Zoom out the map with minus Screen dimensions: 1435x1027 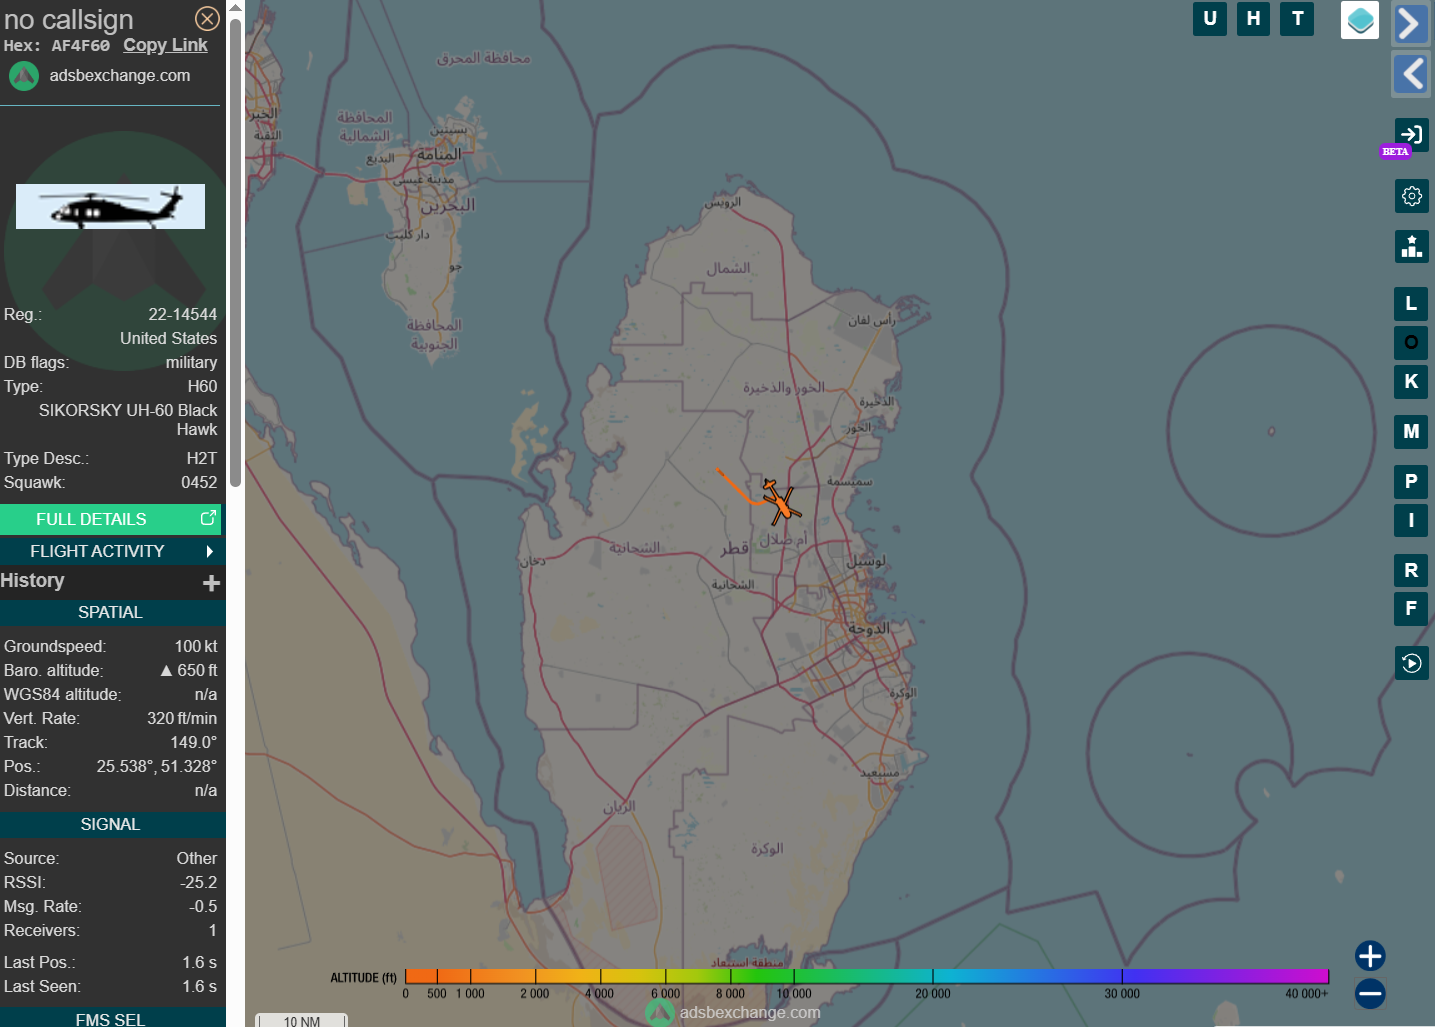pos(1370,993)
